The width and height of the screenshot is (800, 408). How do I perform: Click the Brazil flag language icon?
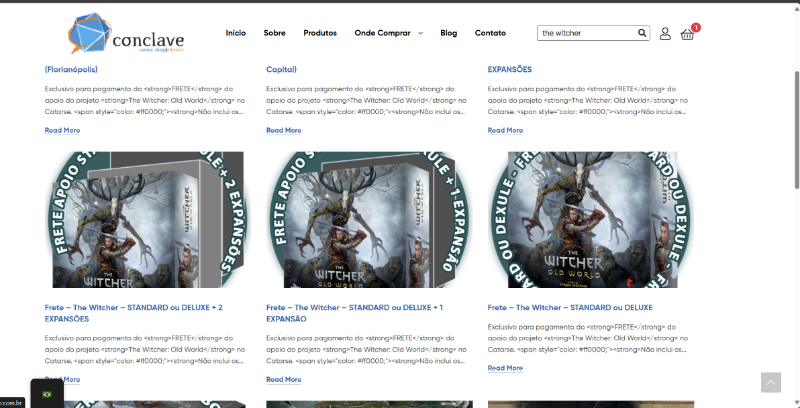(47, 394)
